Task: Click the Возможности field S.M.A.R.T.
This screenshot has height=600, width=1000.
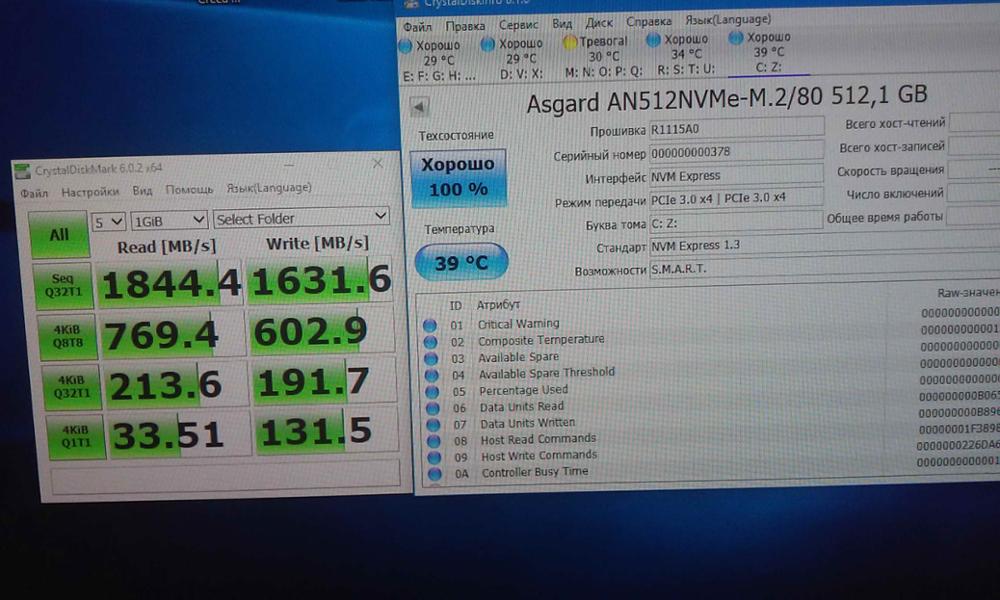Action: (825, 268)
